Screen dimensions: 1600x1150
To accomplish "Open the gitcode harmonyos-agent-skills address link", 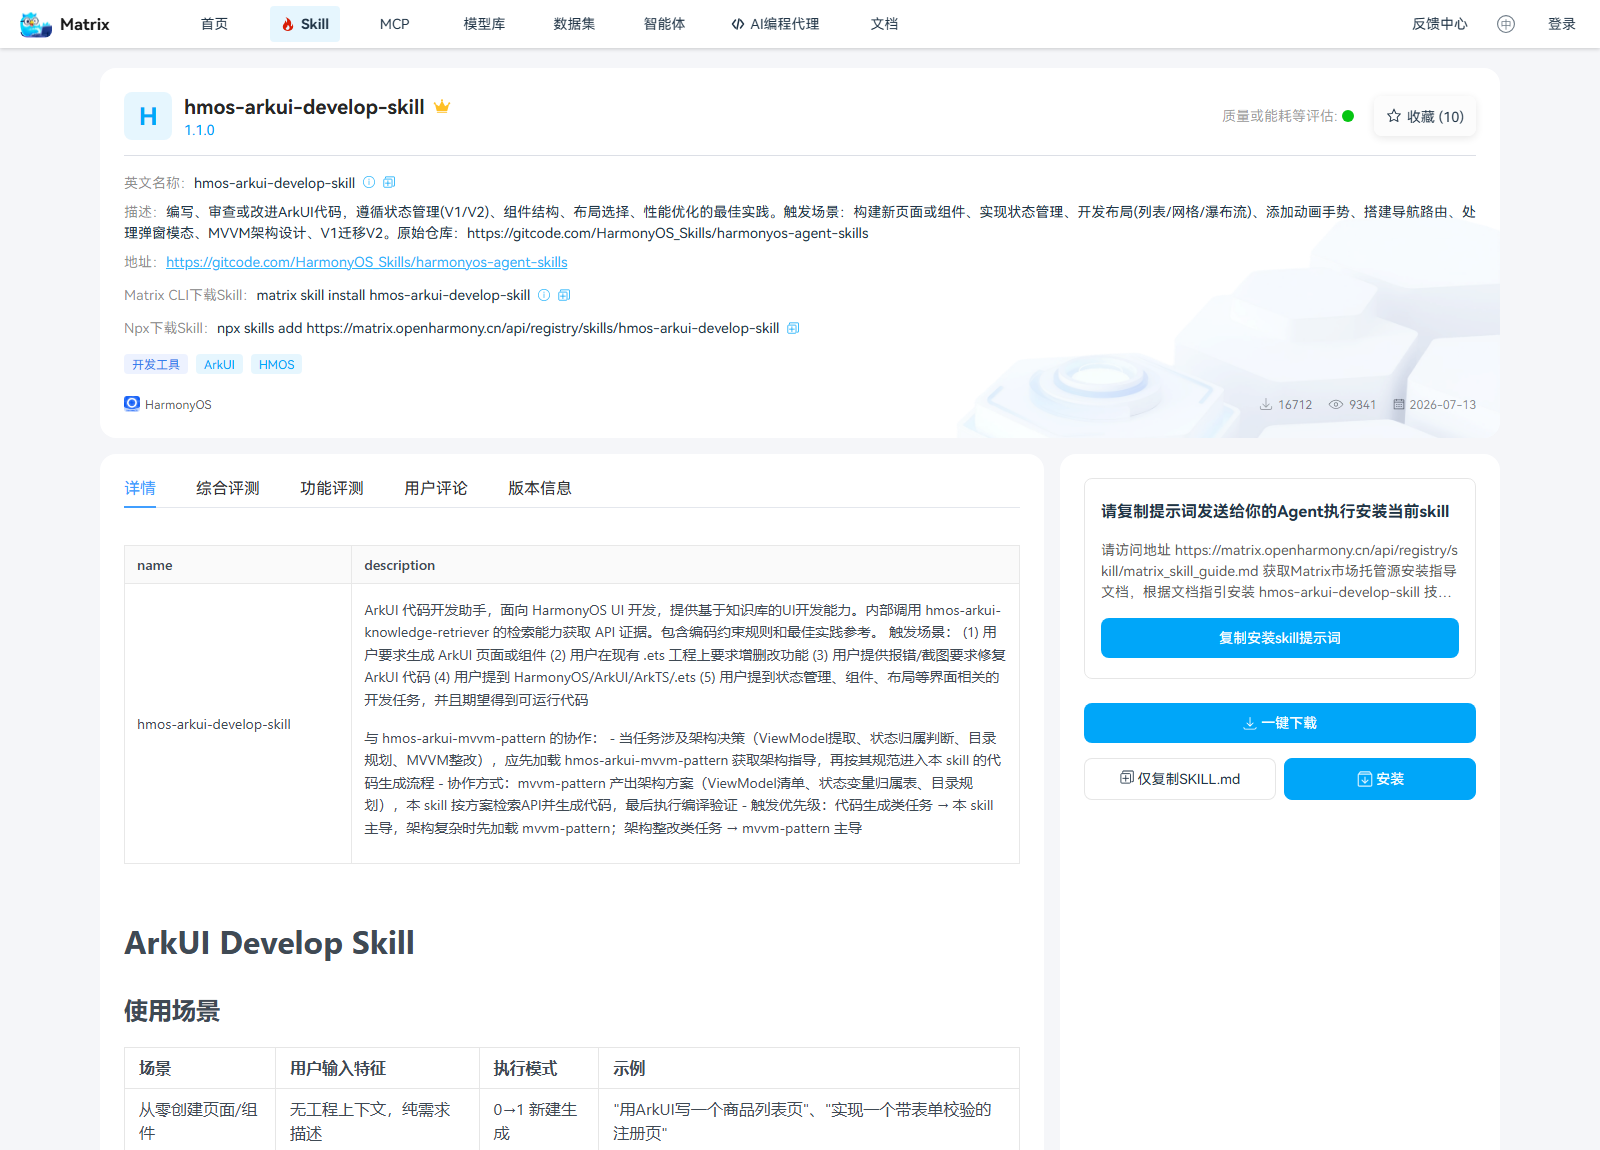I will click(367, 262).
